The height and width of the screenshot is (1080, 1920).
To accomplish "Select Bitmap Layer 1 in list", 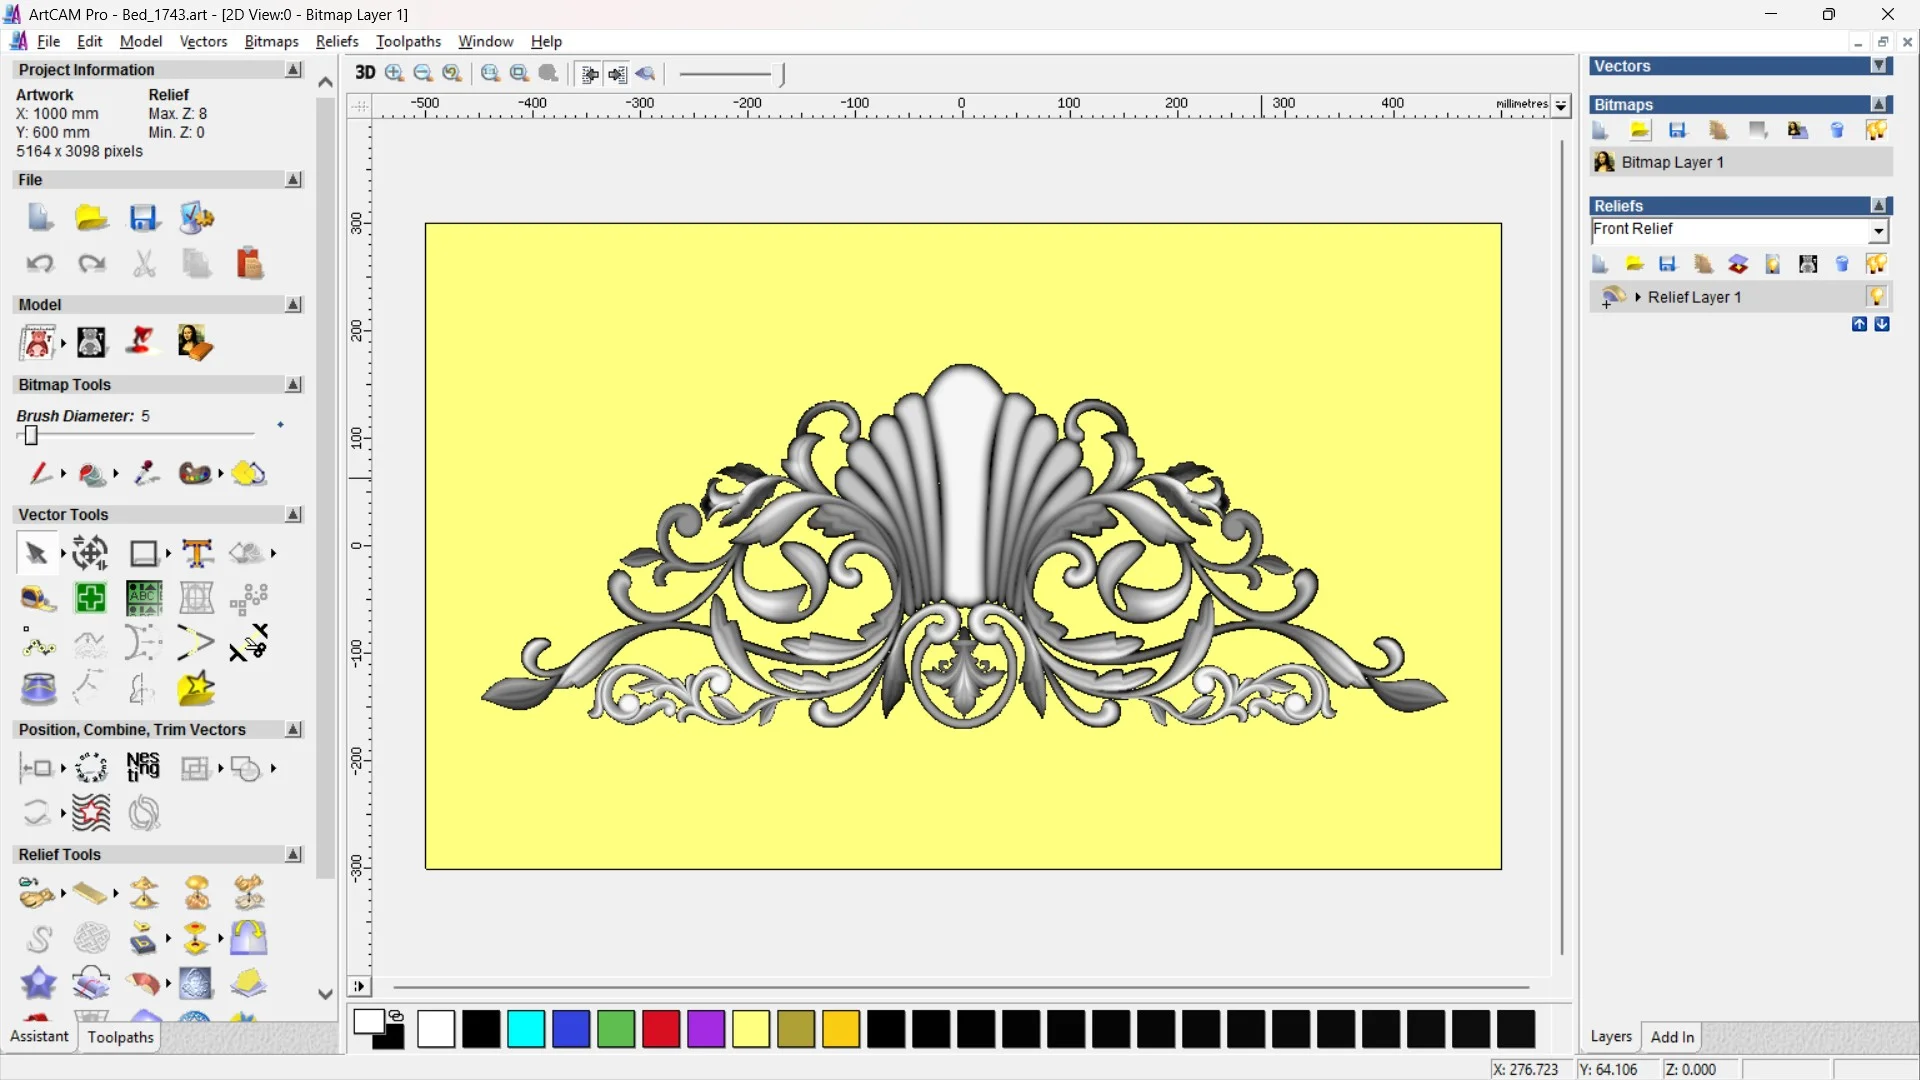I will 1672,162.
